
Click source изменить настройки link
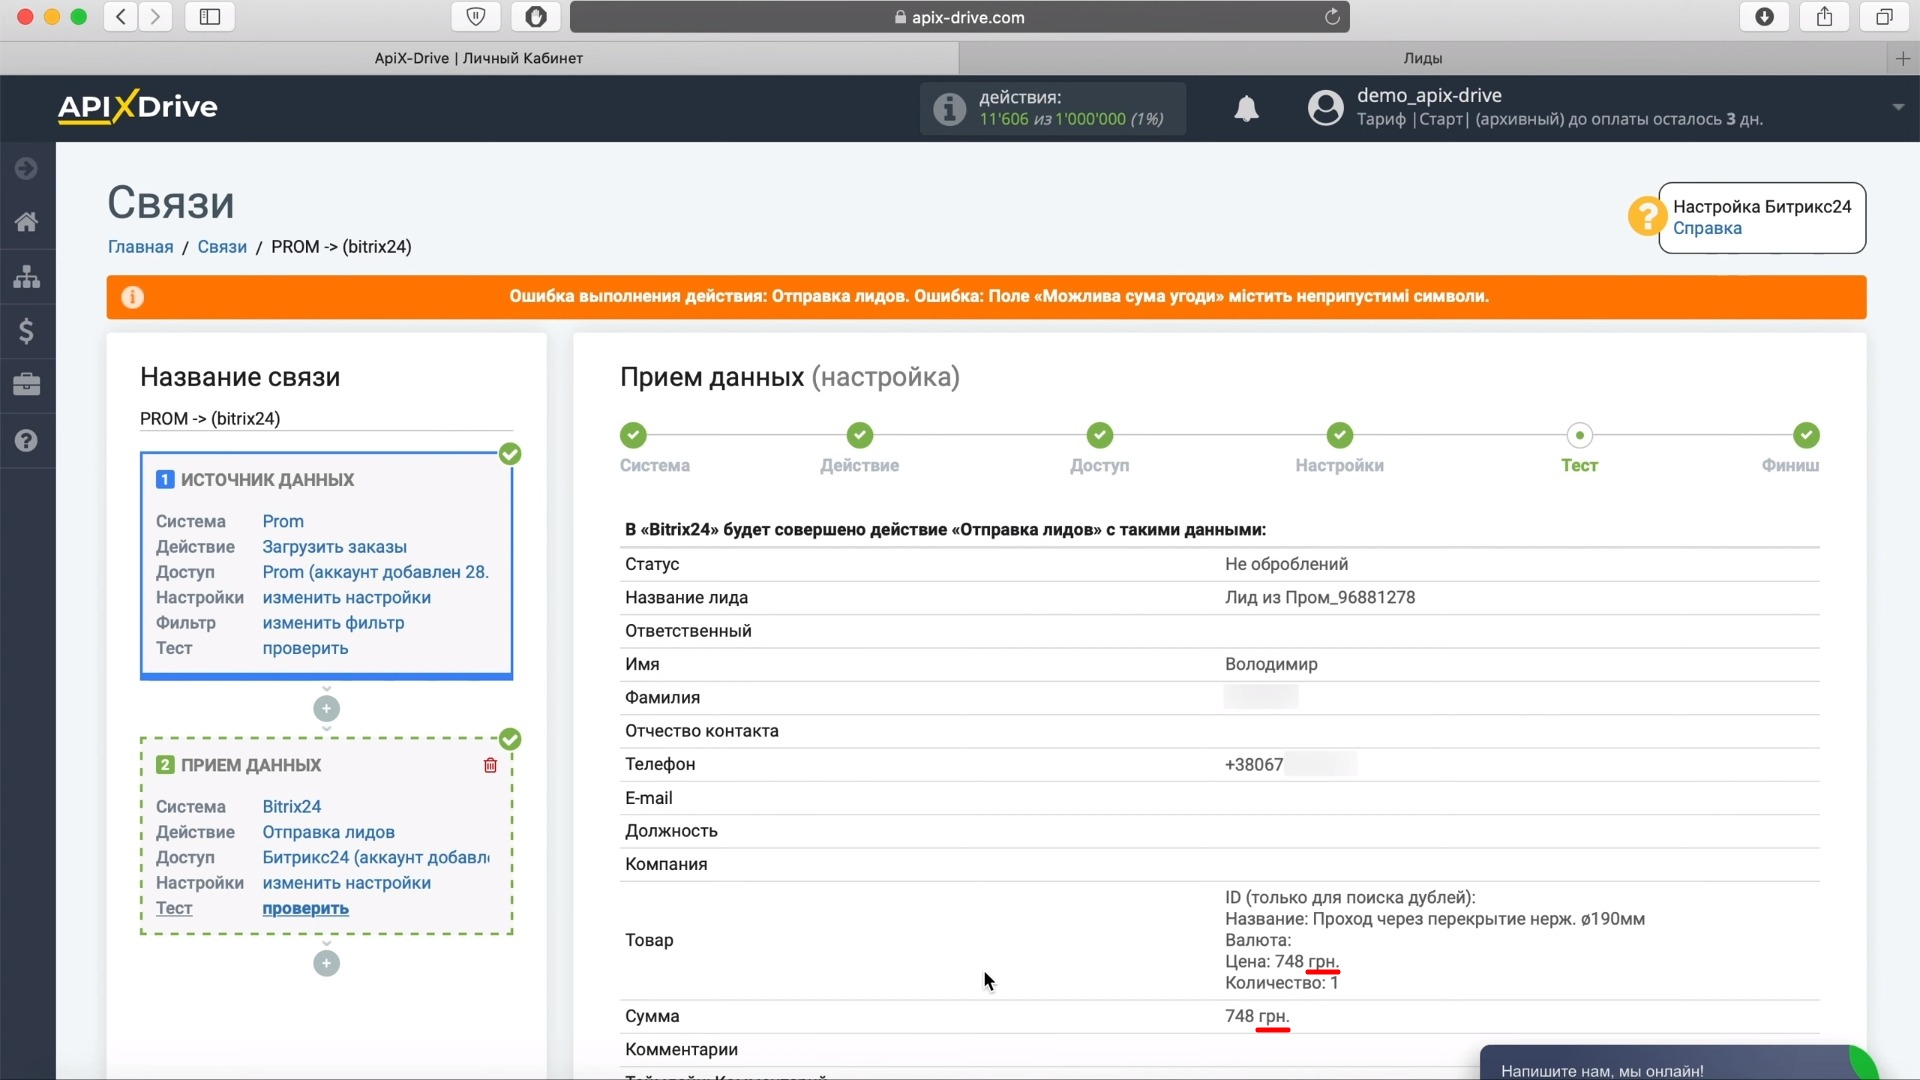coord(346,598)
